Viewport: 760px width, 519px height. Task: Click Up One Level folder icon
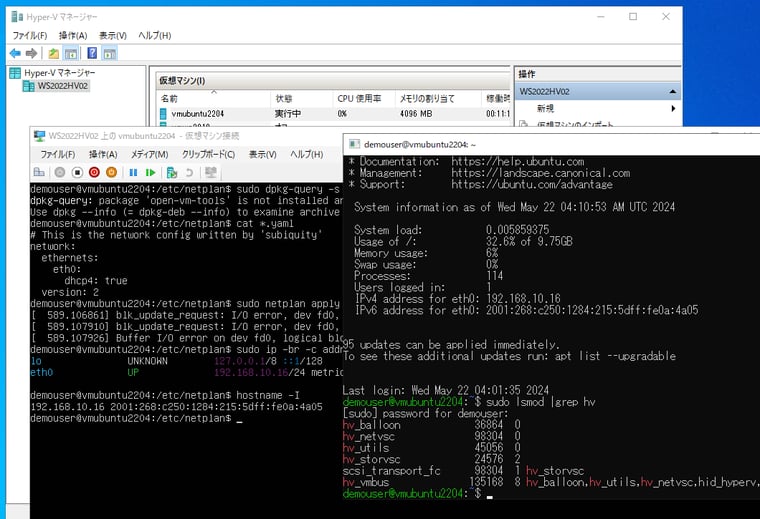pos(54,53)
